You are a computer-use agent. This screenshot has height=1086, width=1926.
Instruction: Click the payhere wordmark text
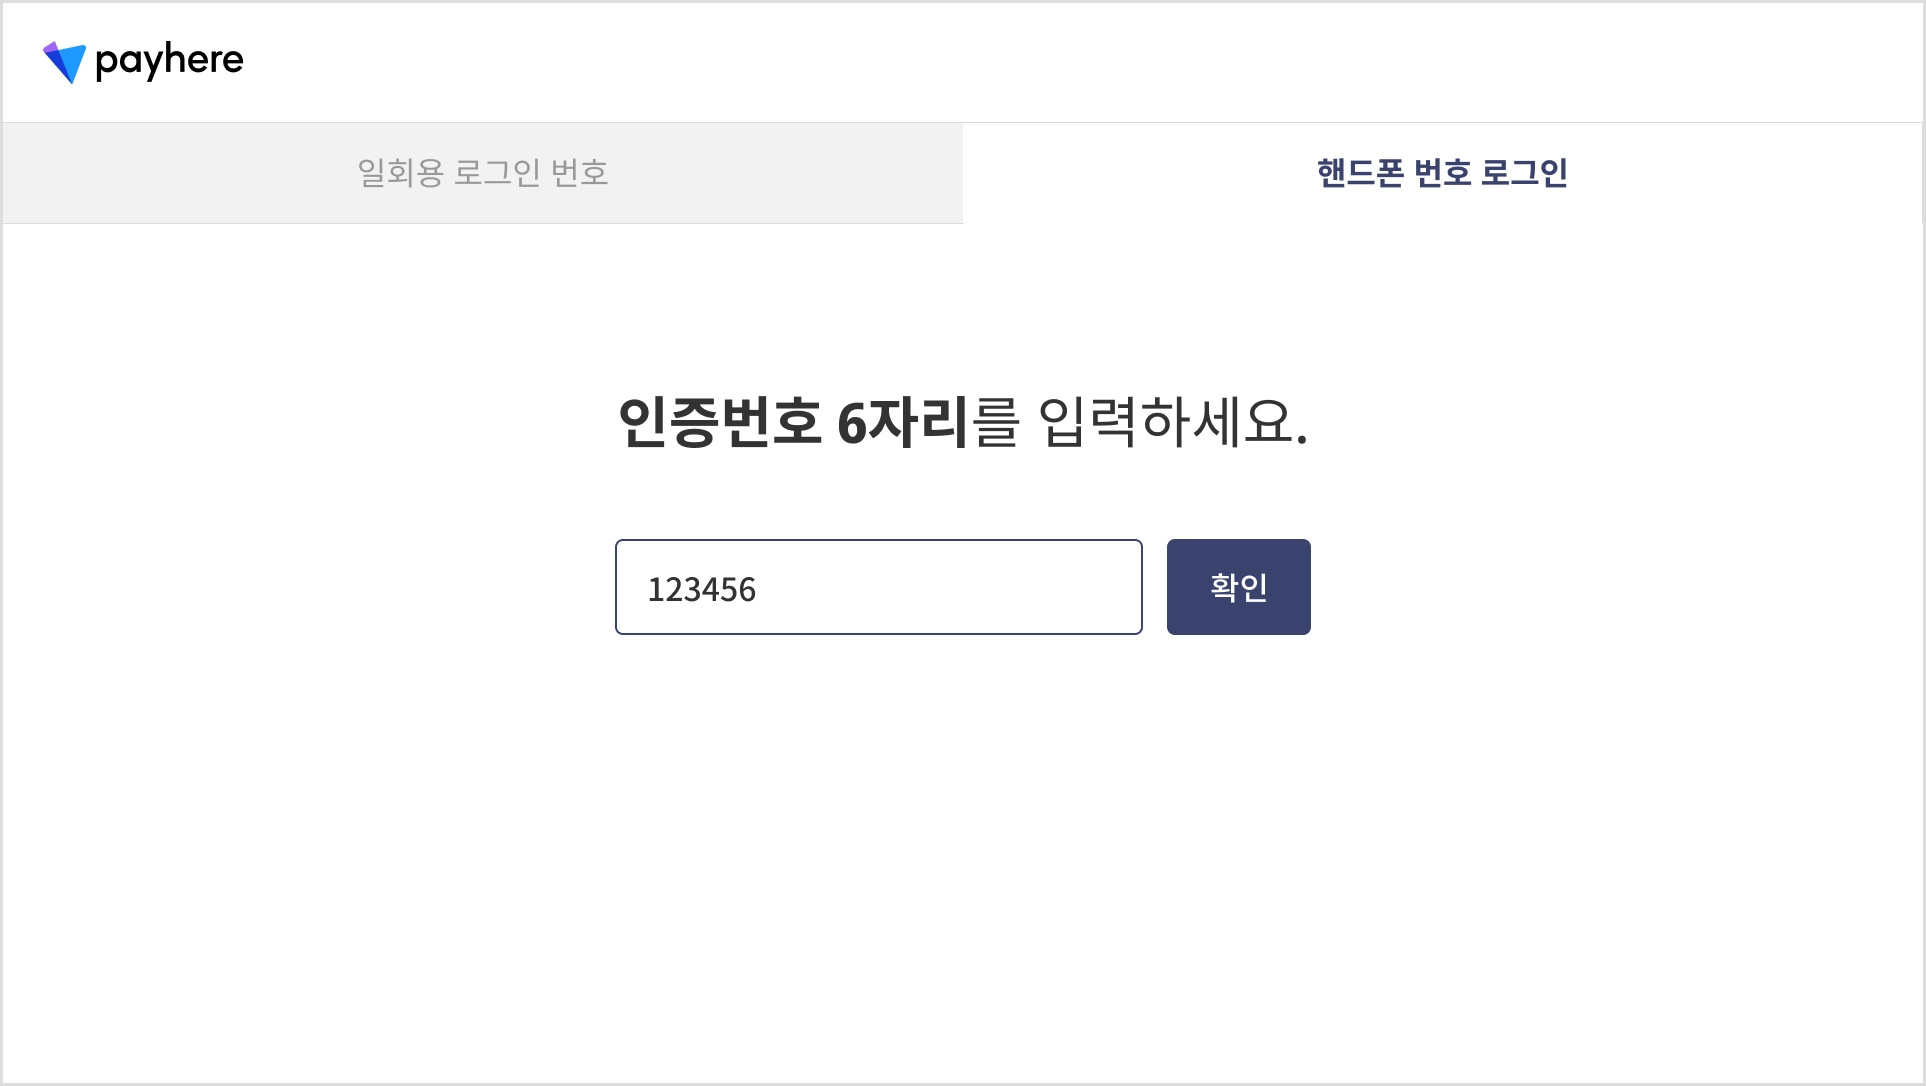click(169, 61)
